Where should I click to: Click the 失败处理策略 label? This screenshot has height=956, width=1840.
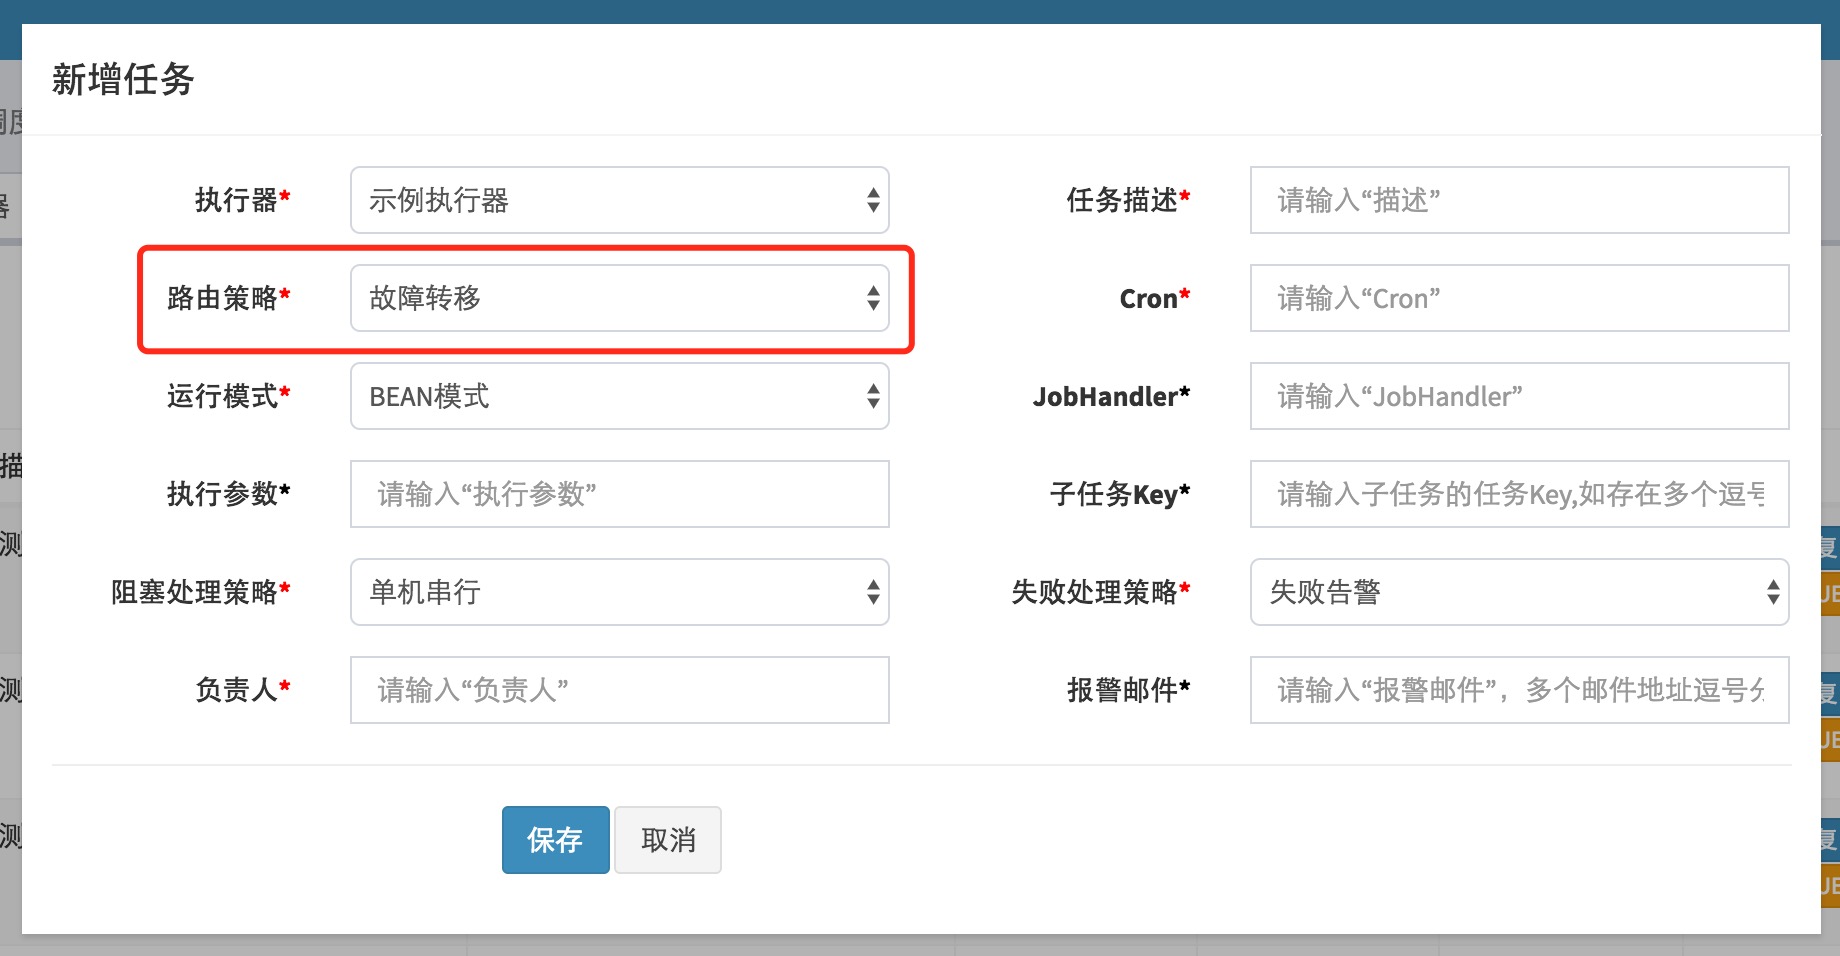coord(1100,592)
